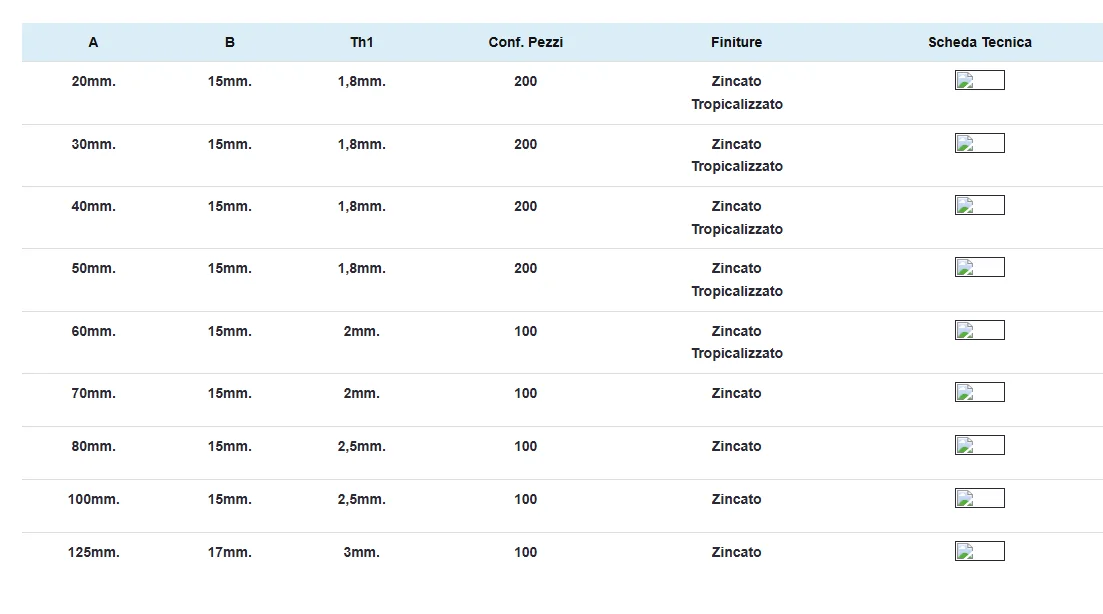Viewport: 1103px width, 614px height.
Task: Click the 17mm. value in column B
Action: tap(230, 552)
